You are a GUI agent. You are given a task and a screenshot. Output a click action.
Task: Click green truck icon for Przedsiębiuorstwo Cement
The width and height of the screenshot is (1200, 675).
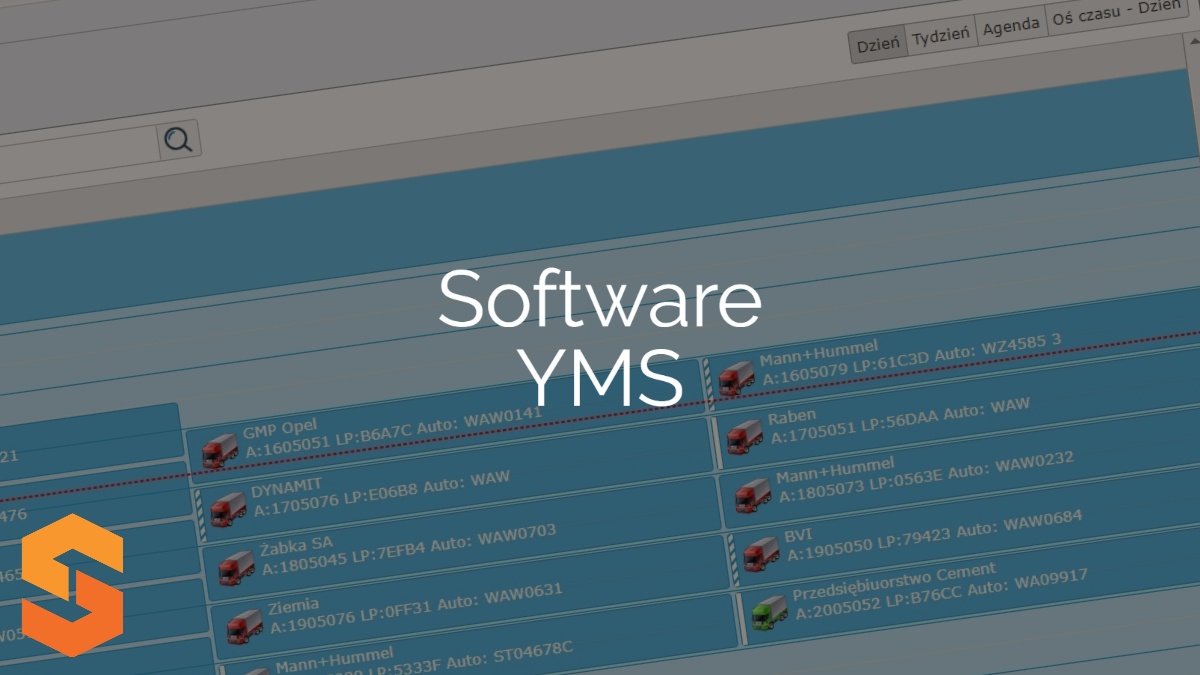click(769, 611)
